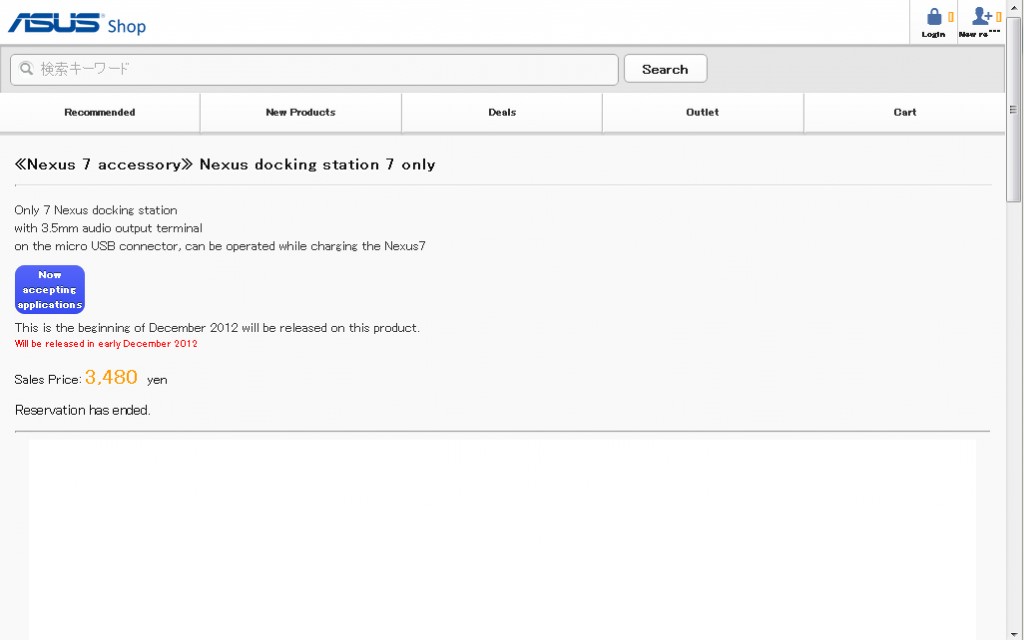Focus the search keyword input field
Viewport: 1024px width, 640px height.
tap(314, 69)
